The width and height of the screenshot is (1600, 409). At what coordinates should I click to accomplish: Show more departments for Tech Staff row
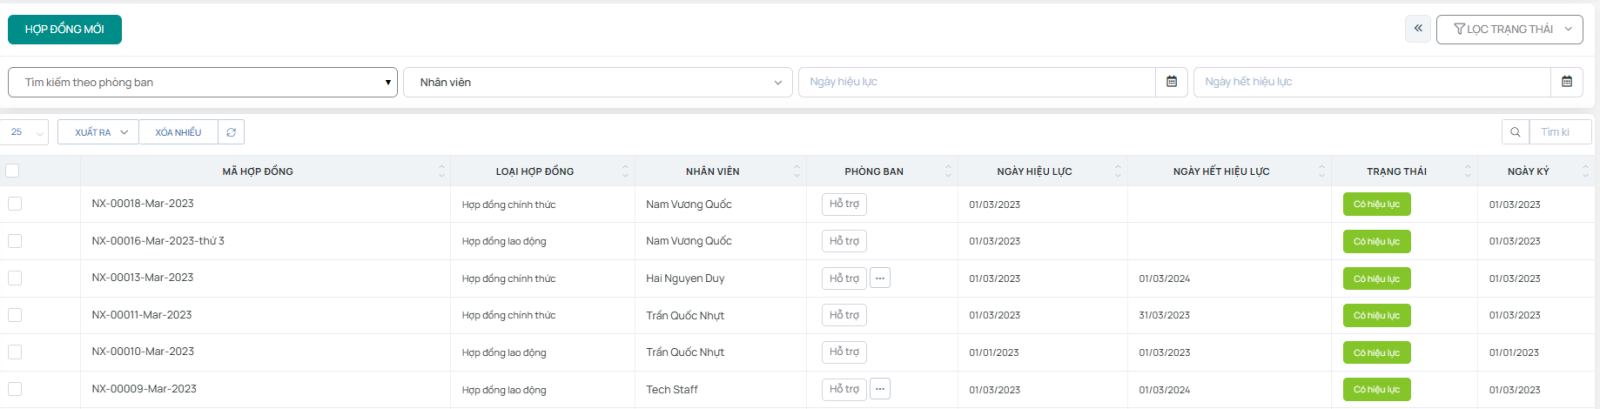(880, 389)
